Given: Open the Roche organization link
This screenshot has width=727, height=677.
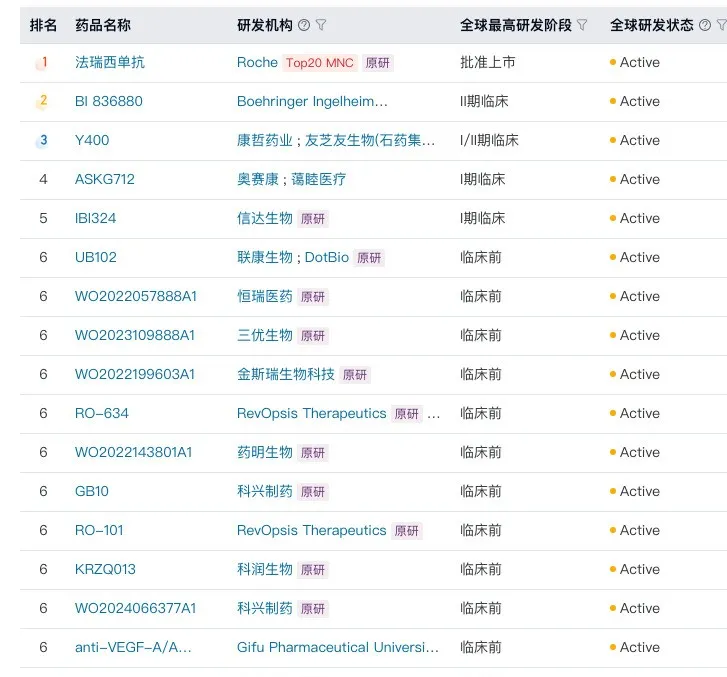Looking at the screenshot, I should tap(257, 62).
